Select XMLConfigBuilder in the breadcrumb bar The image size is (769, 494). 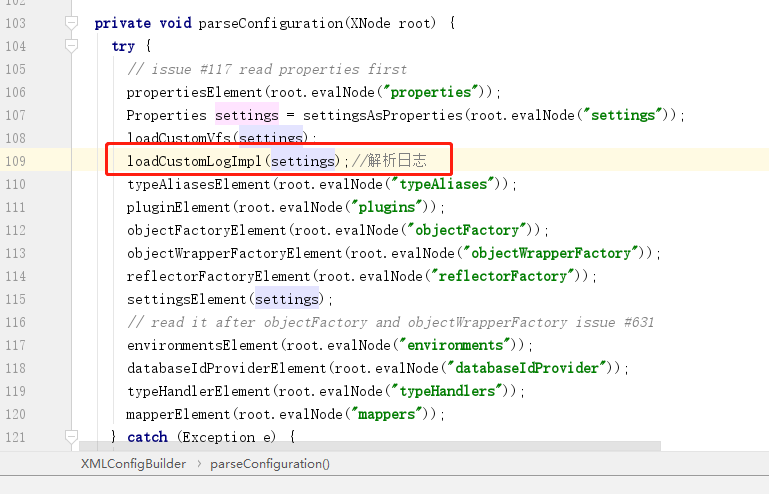tap(133, 464)
